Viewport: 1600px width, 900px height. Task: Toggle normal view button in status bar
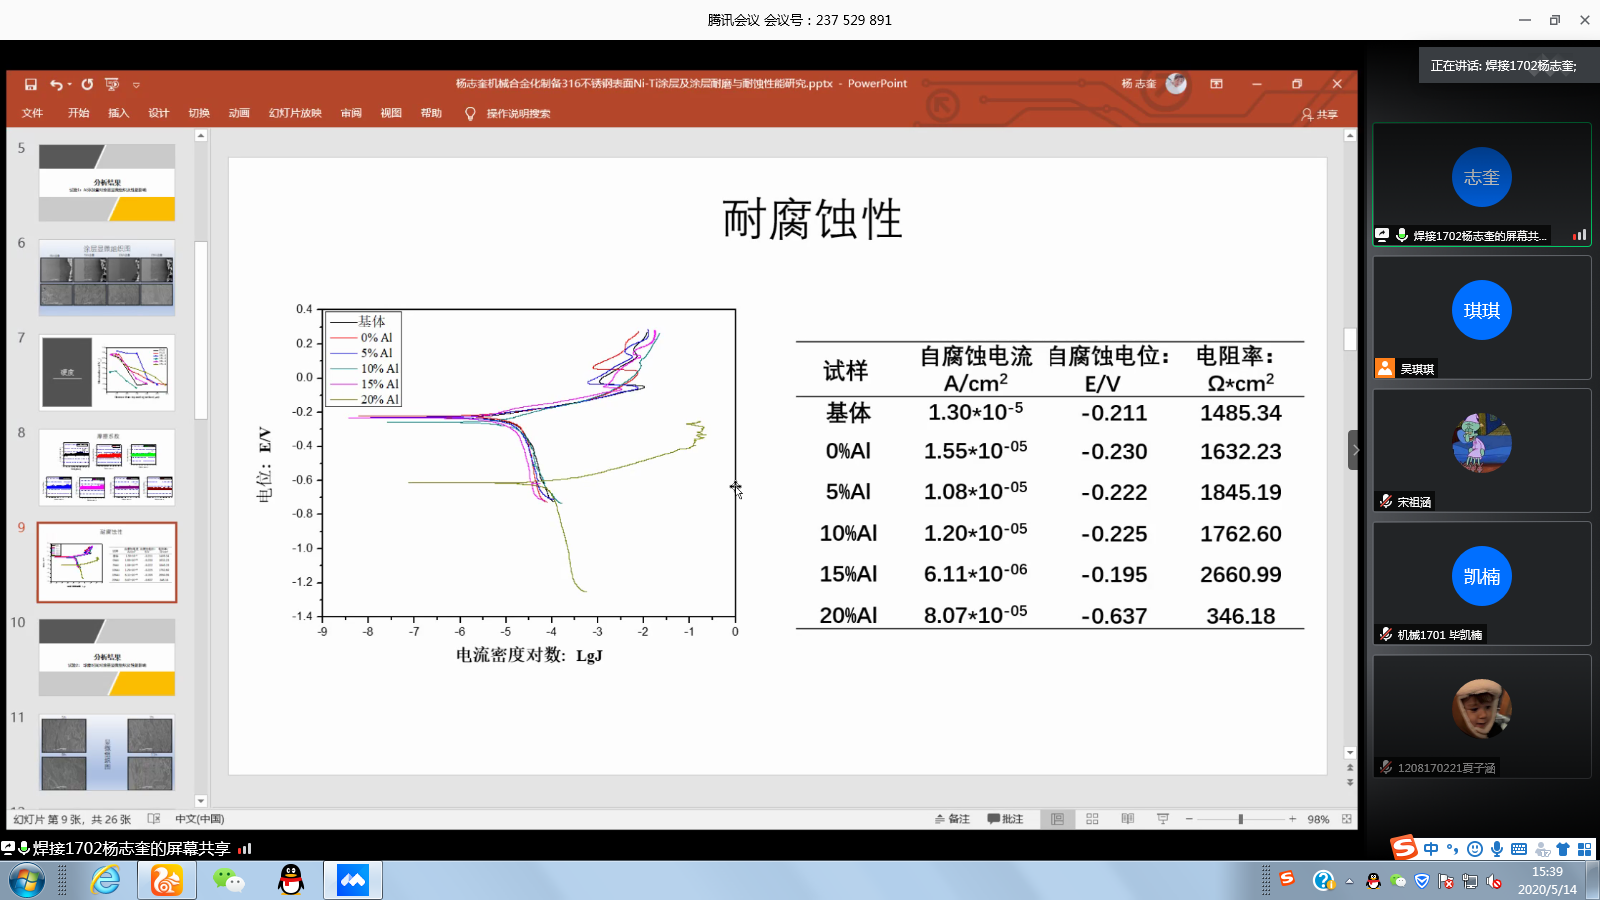(1057, 819)
